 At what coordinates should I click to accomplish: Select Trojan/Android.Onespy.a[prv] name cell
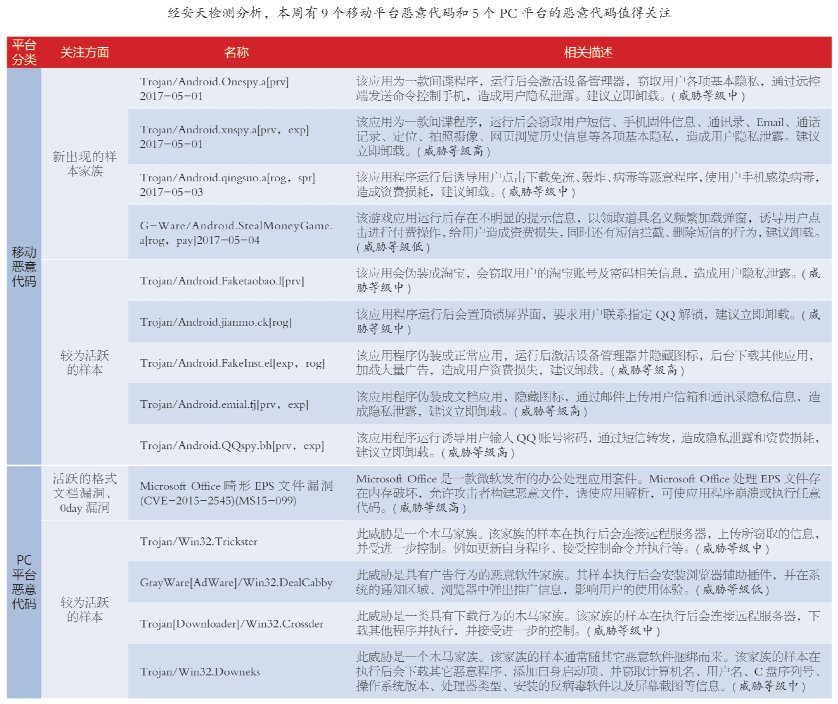click(x=236, y=89)
